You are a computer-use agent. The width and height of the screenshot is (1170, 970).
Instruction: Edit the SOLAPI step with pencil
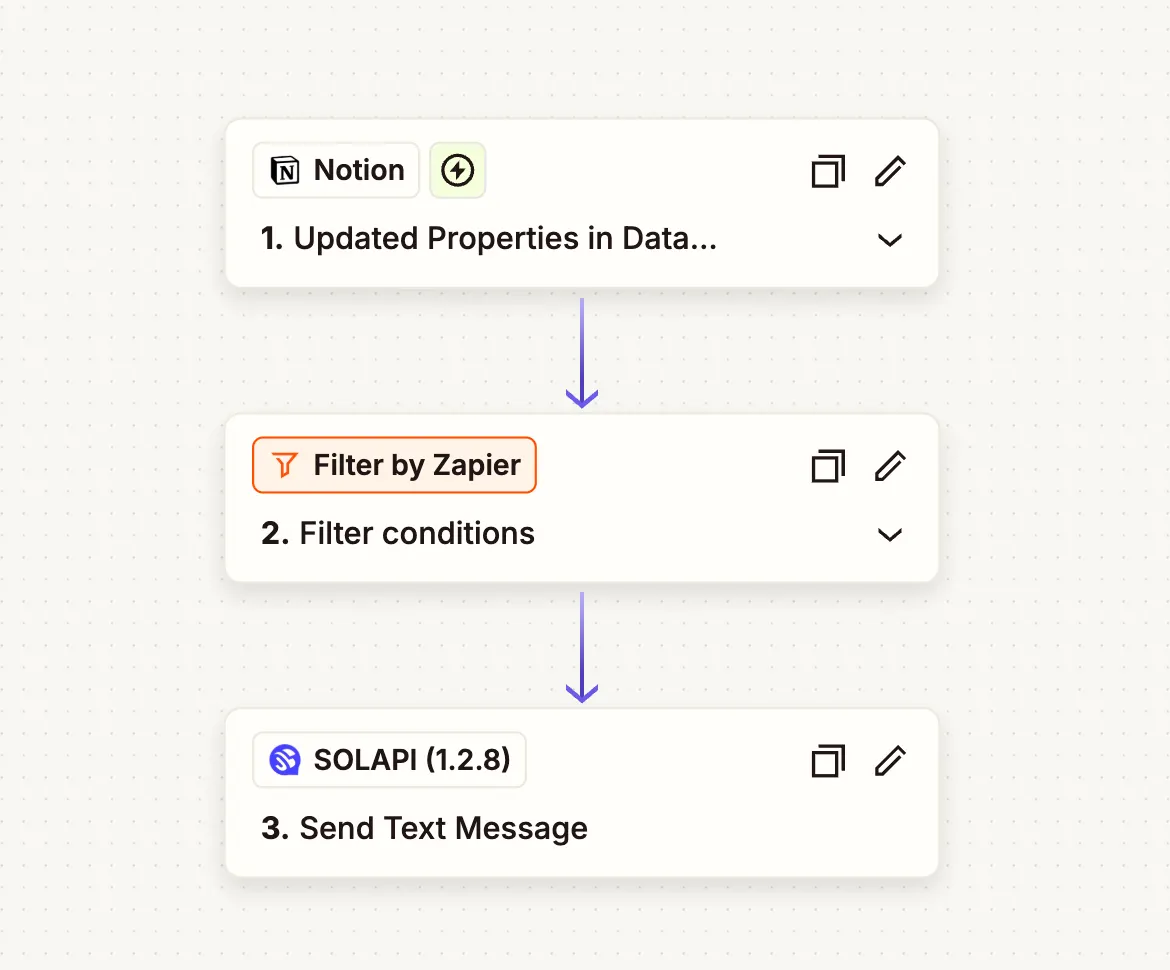pyautogui.click(x=889, y=761)
